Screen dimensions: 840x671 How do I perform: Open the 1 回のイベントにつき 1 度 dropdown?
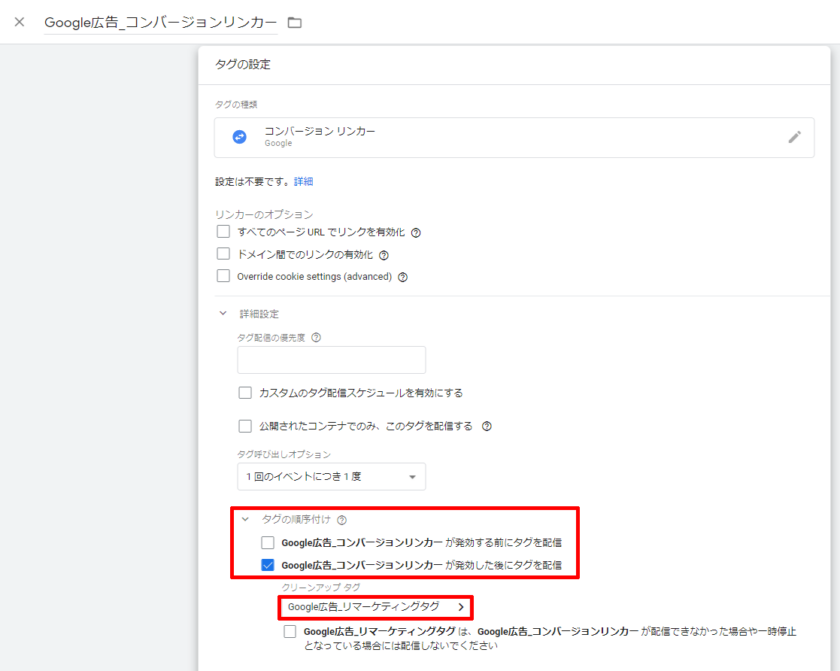[332, 477]
